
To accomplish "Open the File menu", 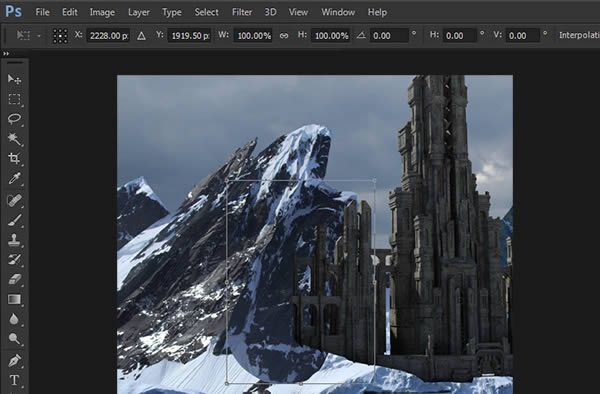I will [42, 12].
